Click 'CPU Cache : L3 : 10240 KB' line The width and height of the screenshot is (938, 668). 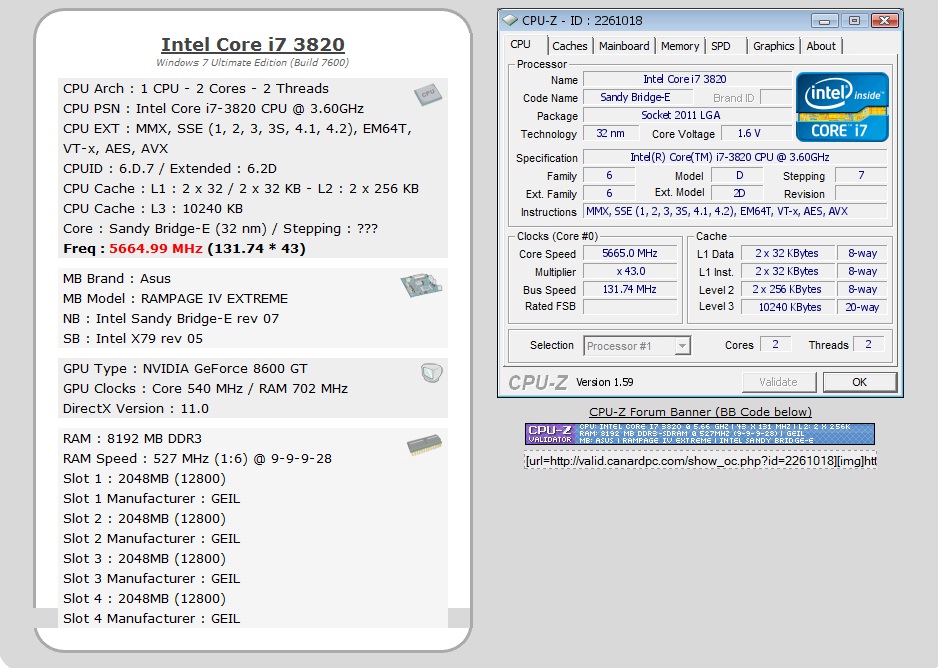153,209
